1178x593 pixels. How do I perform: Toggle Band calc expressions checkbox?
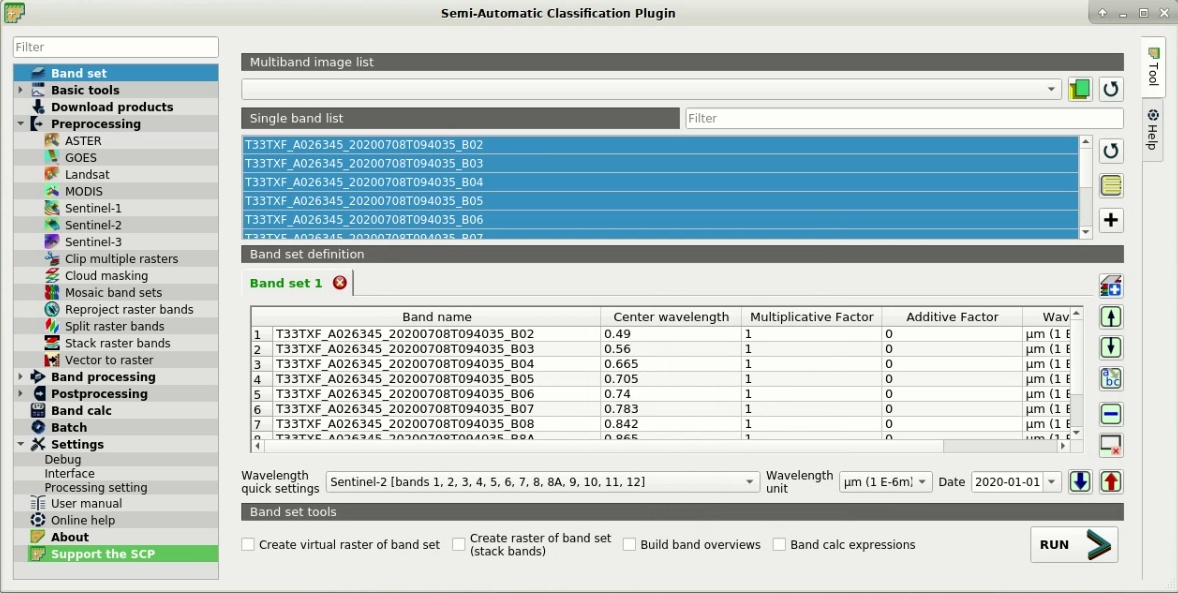pos(780,545)
